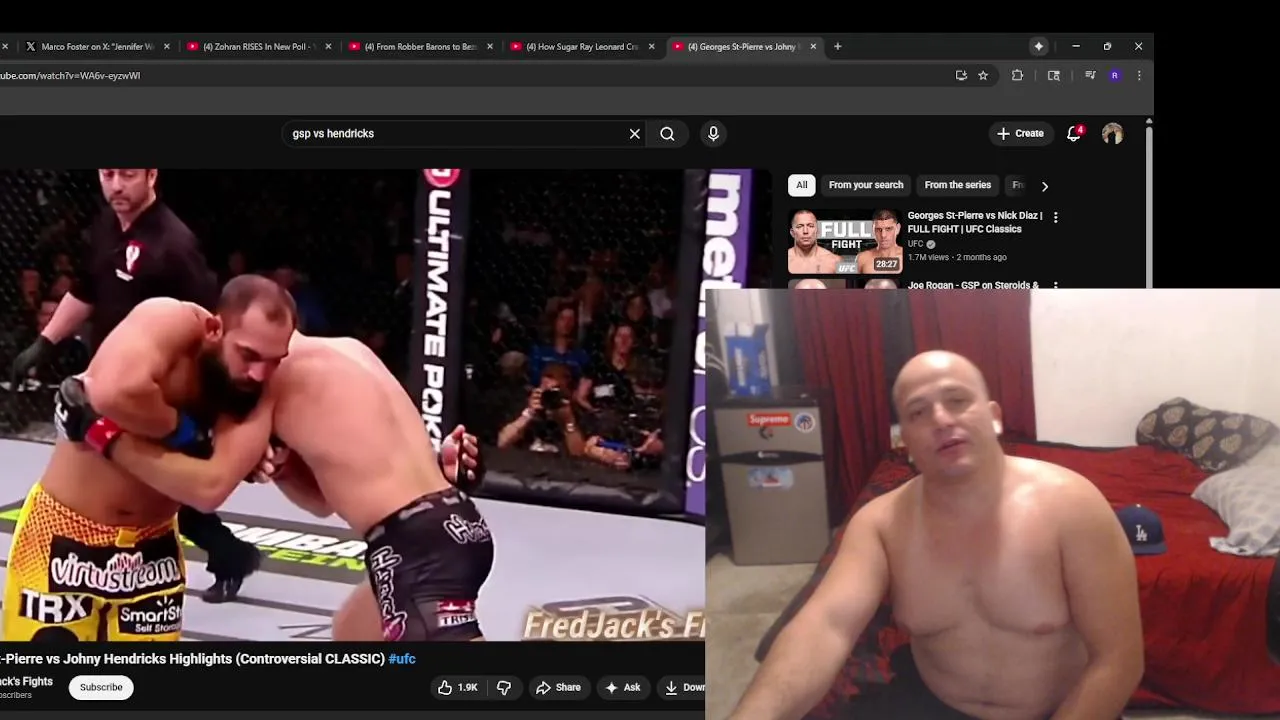Restore down the Chrome window

pos(1107,46)
